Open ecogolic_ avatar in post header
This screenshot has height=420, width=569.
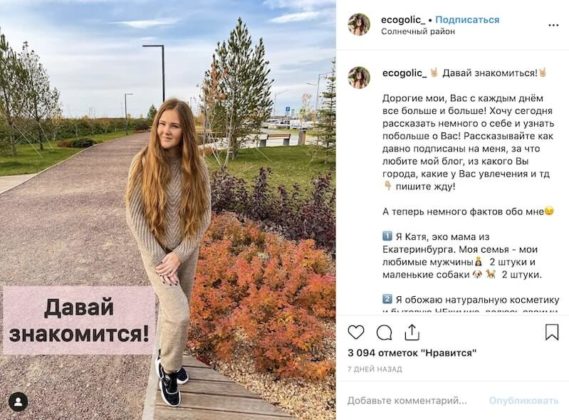coord(359,25)
